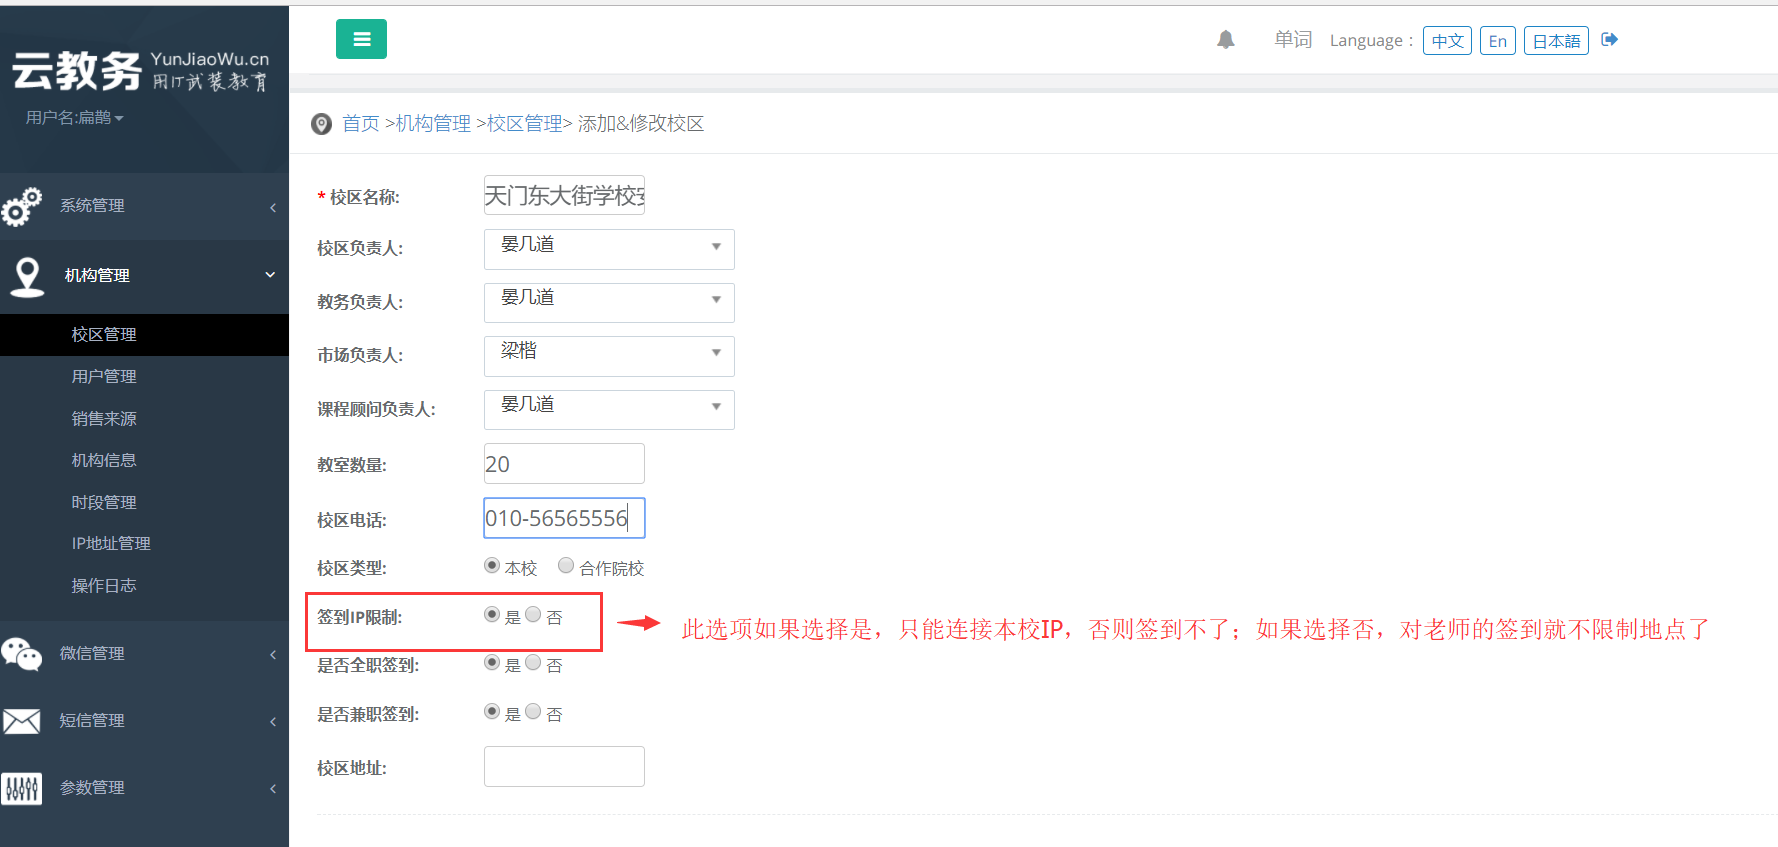Click the WeChat icon for 微信管理
Screen dimensions: 1778x847
coord(22,654)
